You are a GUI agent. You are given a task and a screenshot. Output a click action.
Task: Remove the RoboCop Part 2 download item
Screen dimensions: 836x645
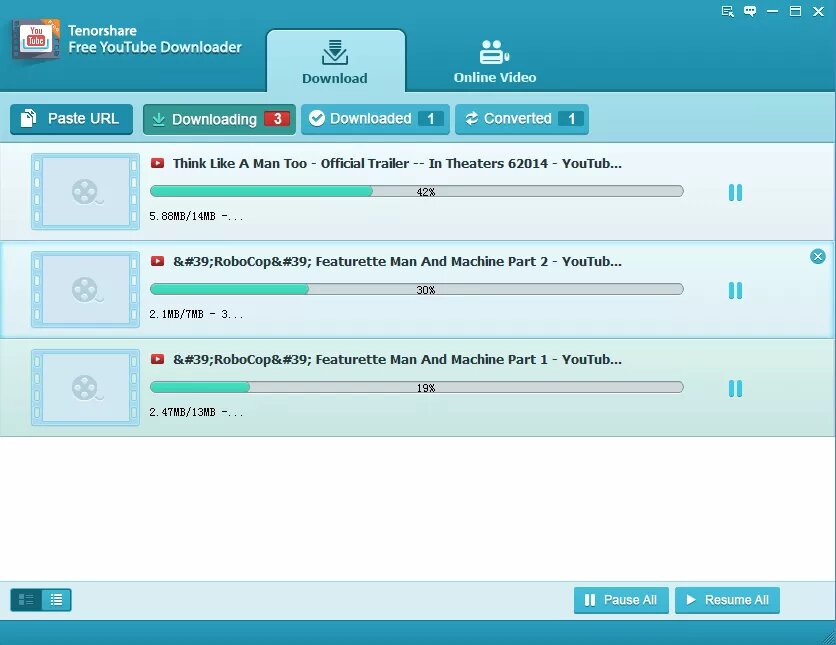(x=818, y=257)
